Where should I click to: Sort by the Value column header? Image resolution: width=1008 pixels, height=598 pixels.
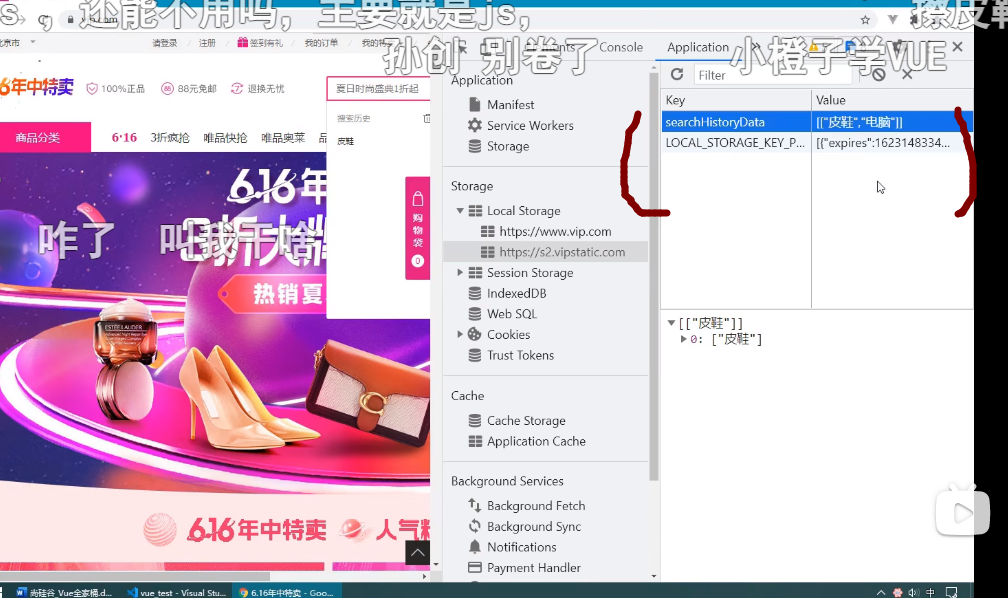(892, 100)
